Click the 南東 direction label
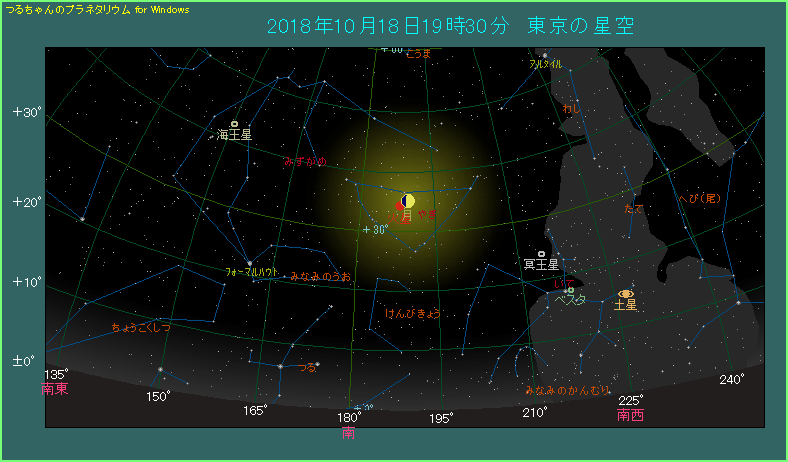The height and width of the screenshot is (462, 788). [55, 389]
